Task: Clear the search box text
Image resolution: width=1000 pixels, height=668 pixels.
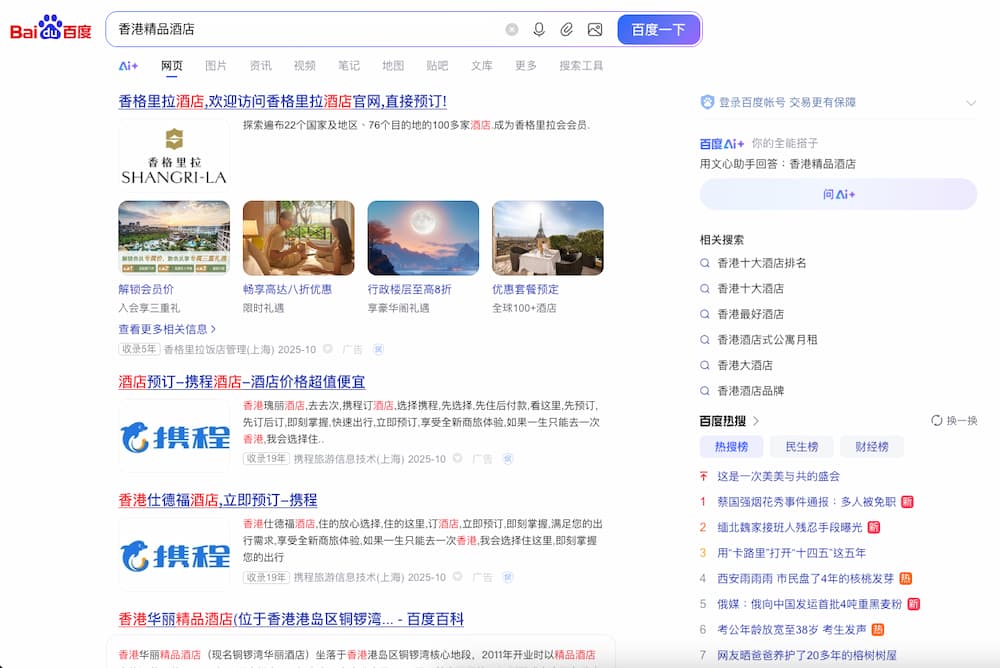Action: point(512,30)
